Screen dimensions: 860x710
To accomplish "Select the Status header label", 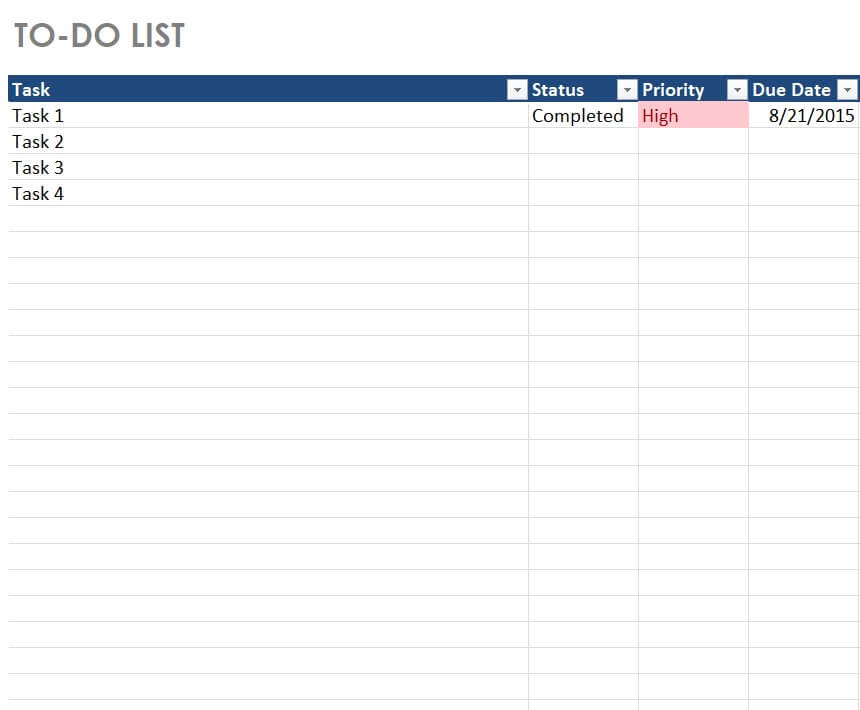I will [x=558, y=90].
